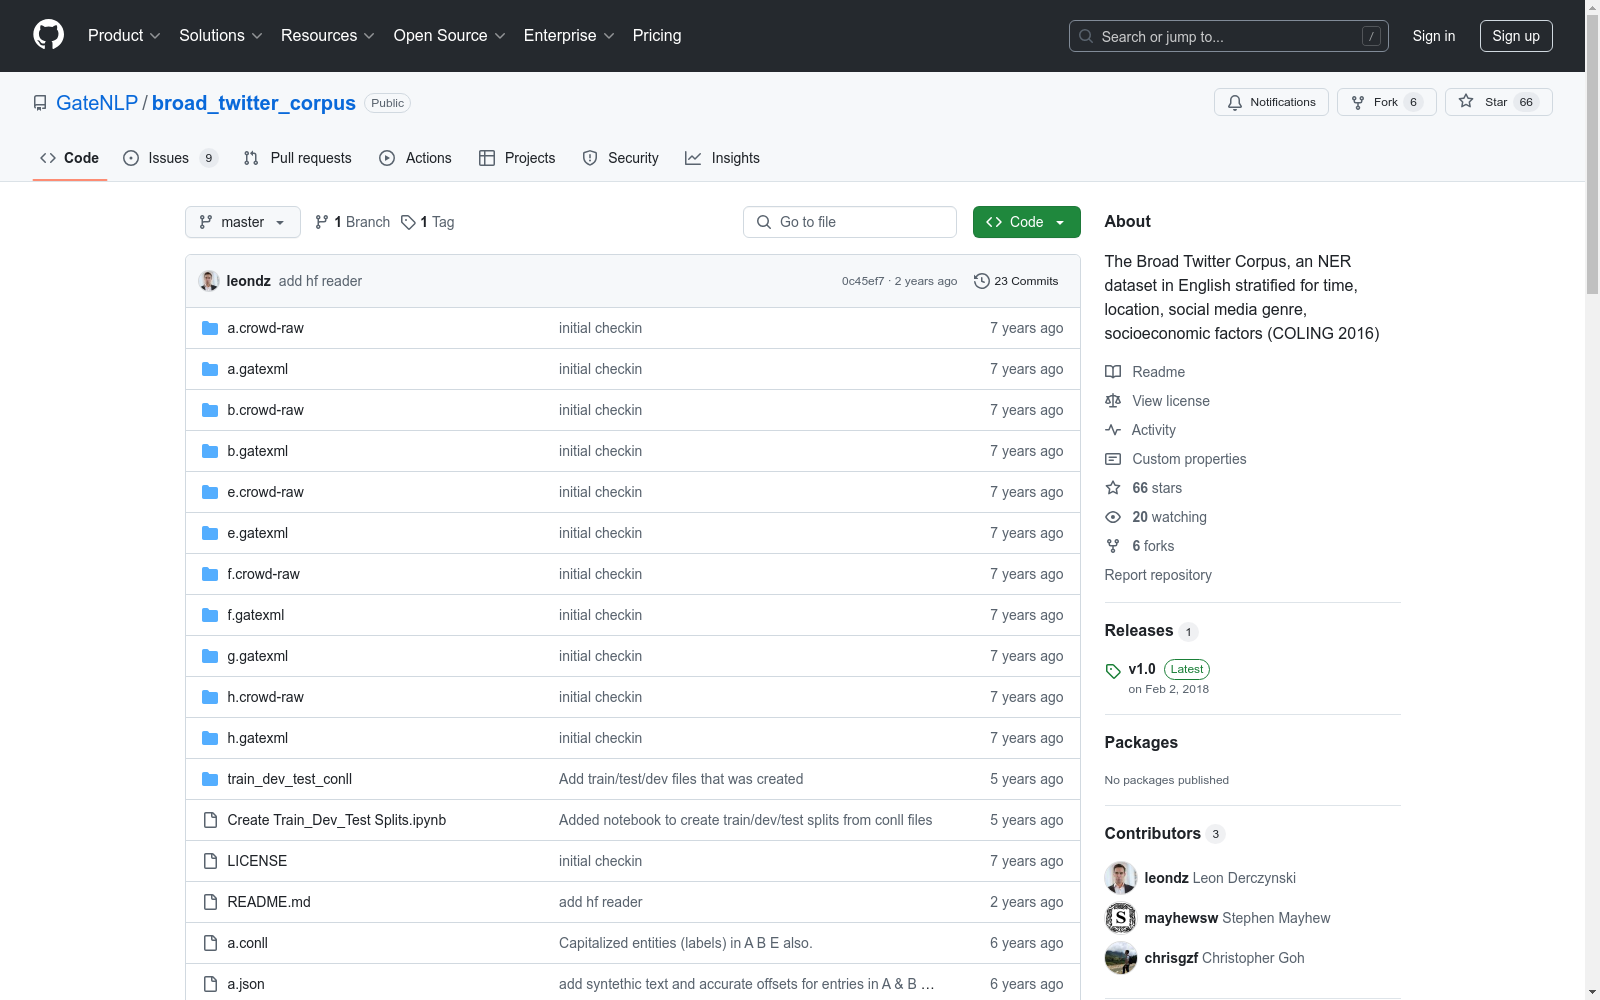Click the folder icon for train_dev_test_conll
Viewport: 1600px width, 1000px height.
(x=210, y=779)
